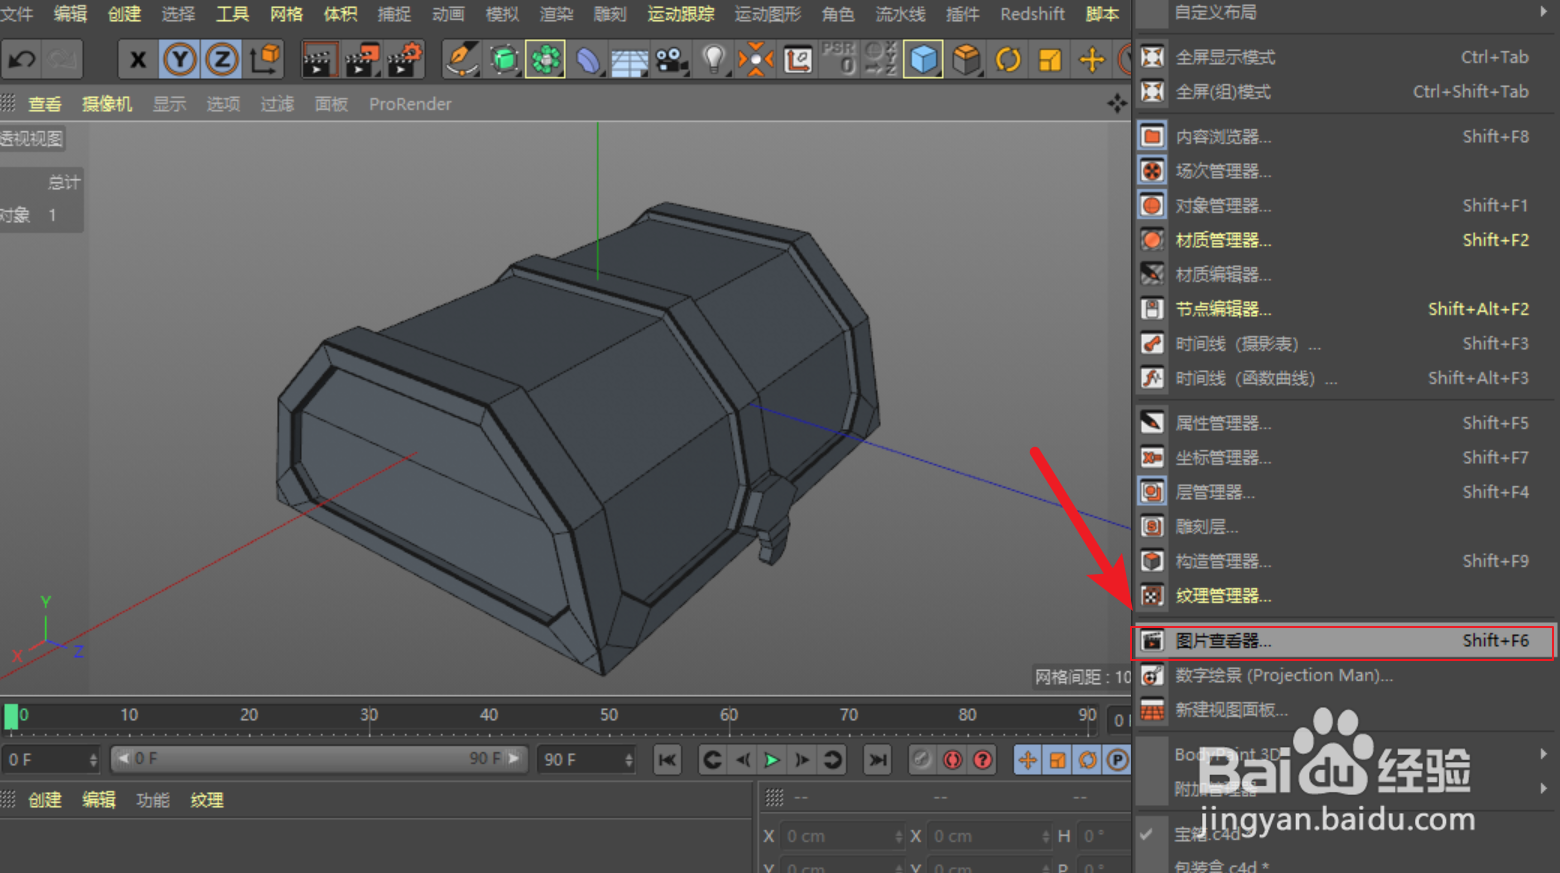Open 查看 viewport menu
Image resolution: width=1560 pixels, height=873 pixels.
[x=45, y=104]
